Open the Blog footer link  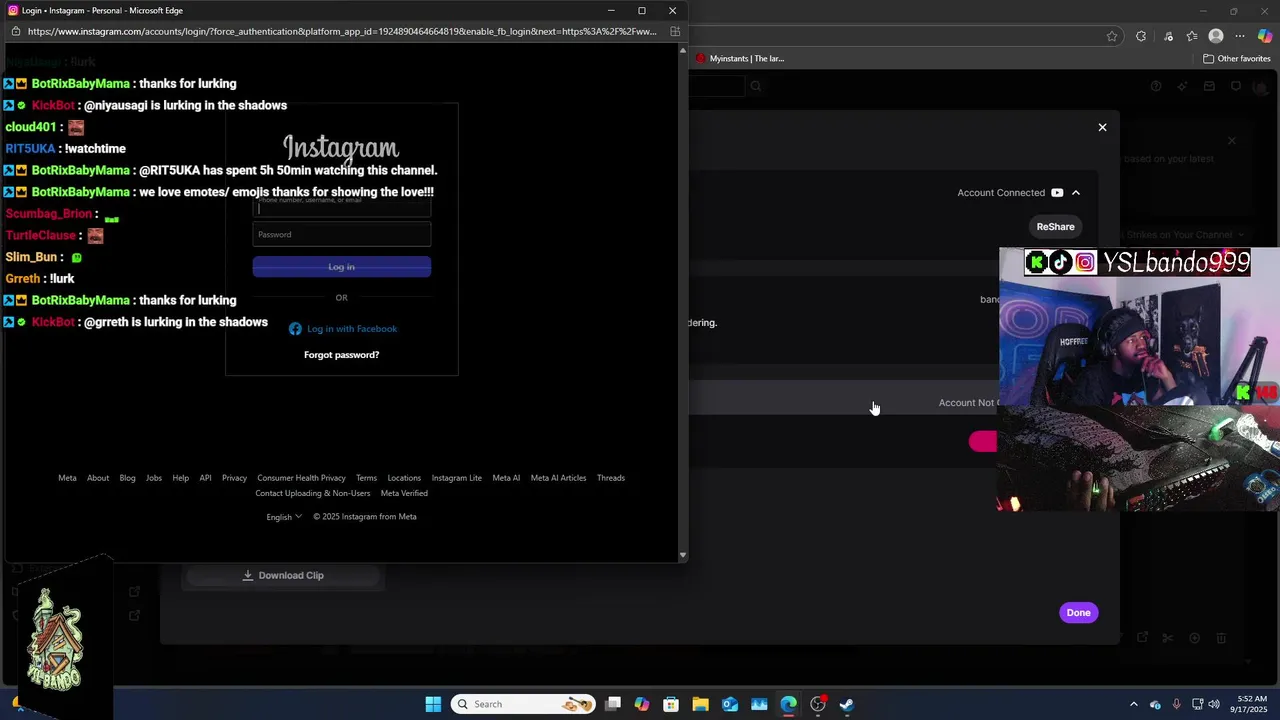127,478
